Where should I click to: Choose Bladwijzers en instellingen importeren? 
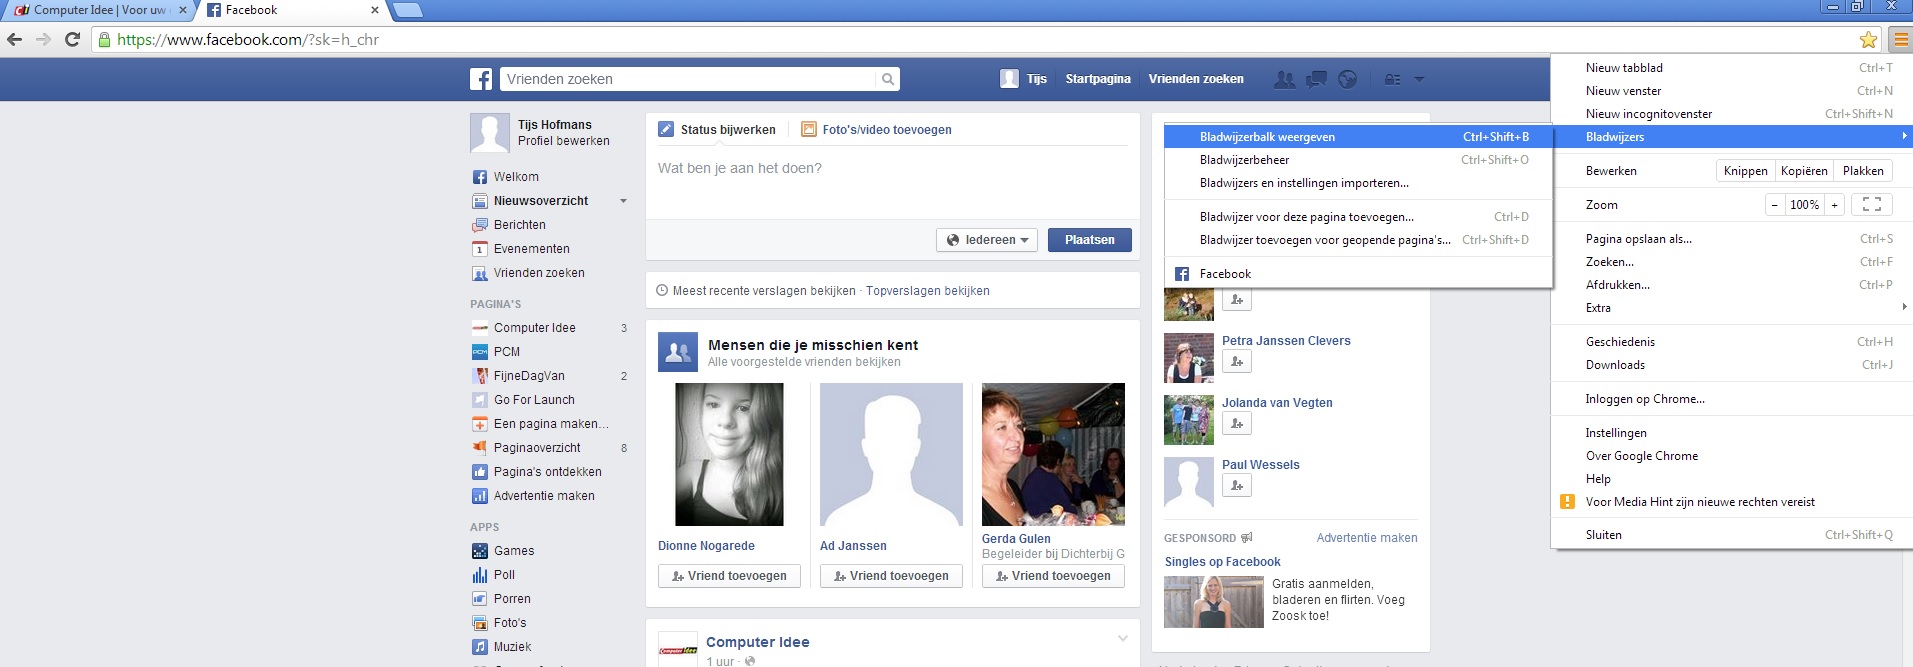pos(1358,183)
